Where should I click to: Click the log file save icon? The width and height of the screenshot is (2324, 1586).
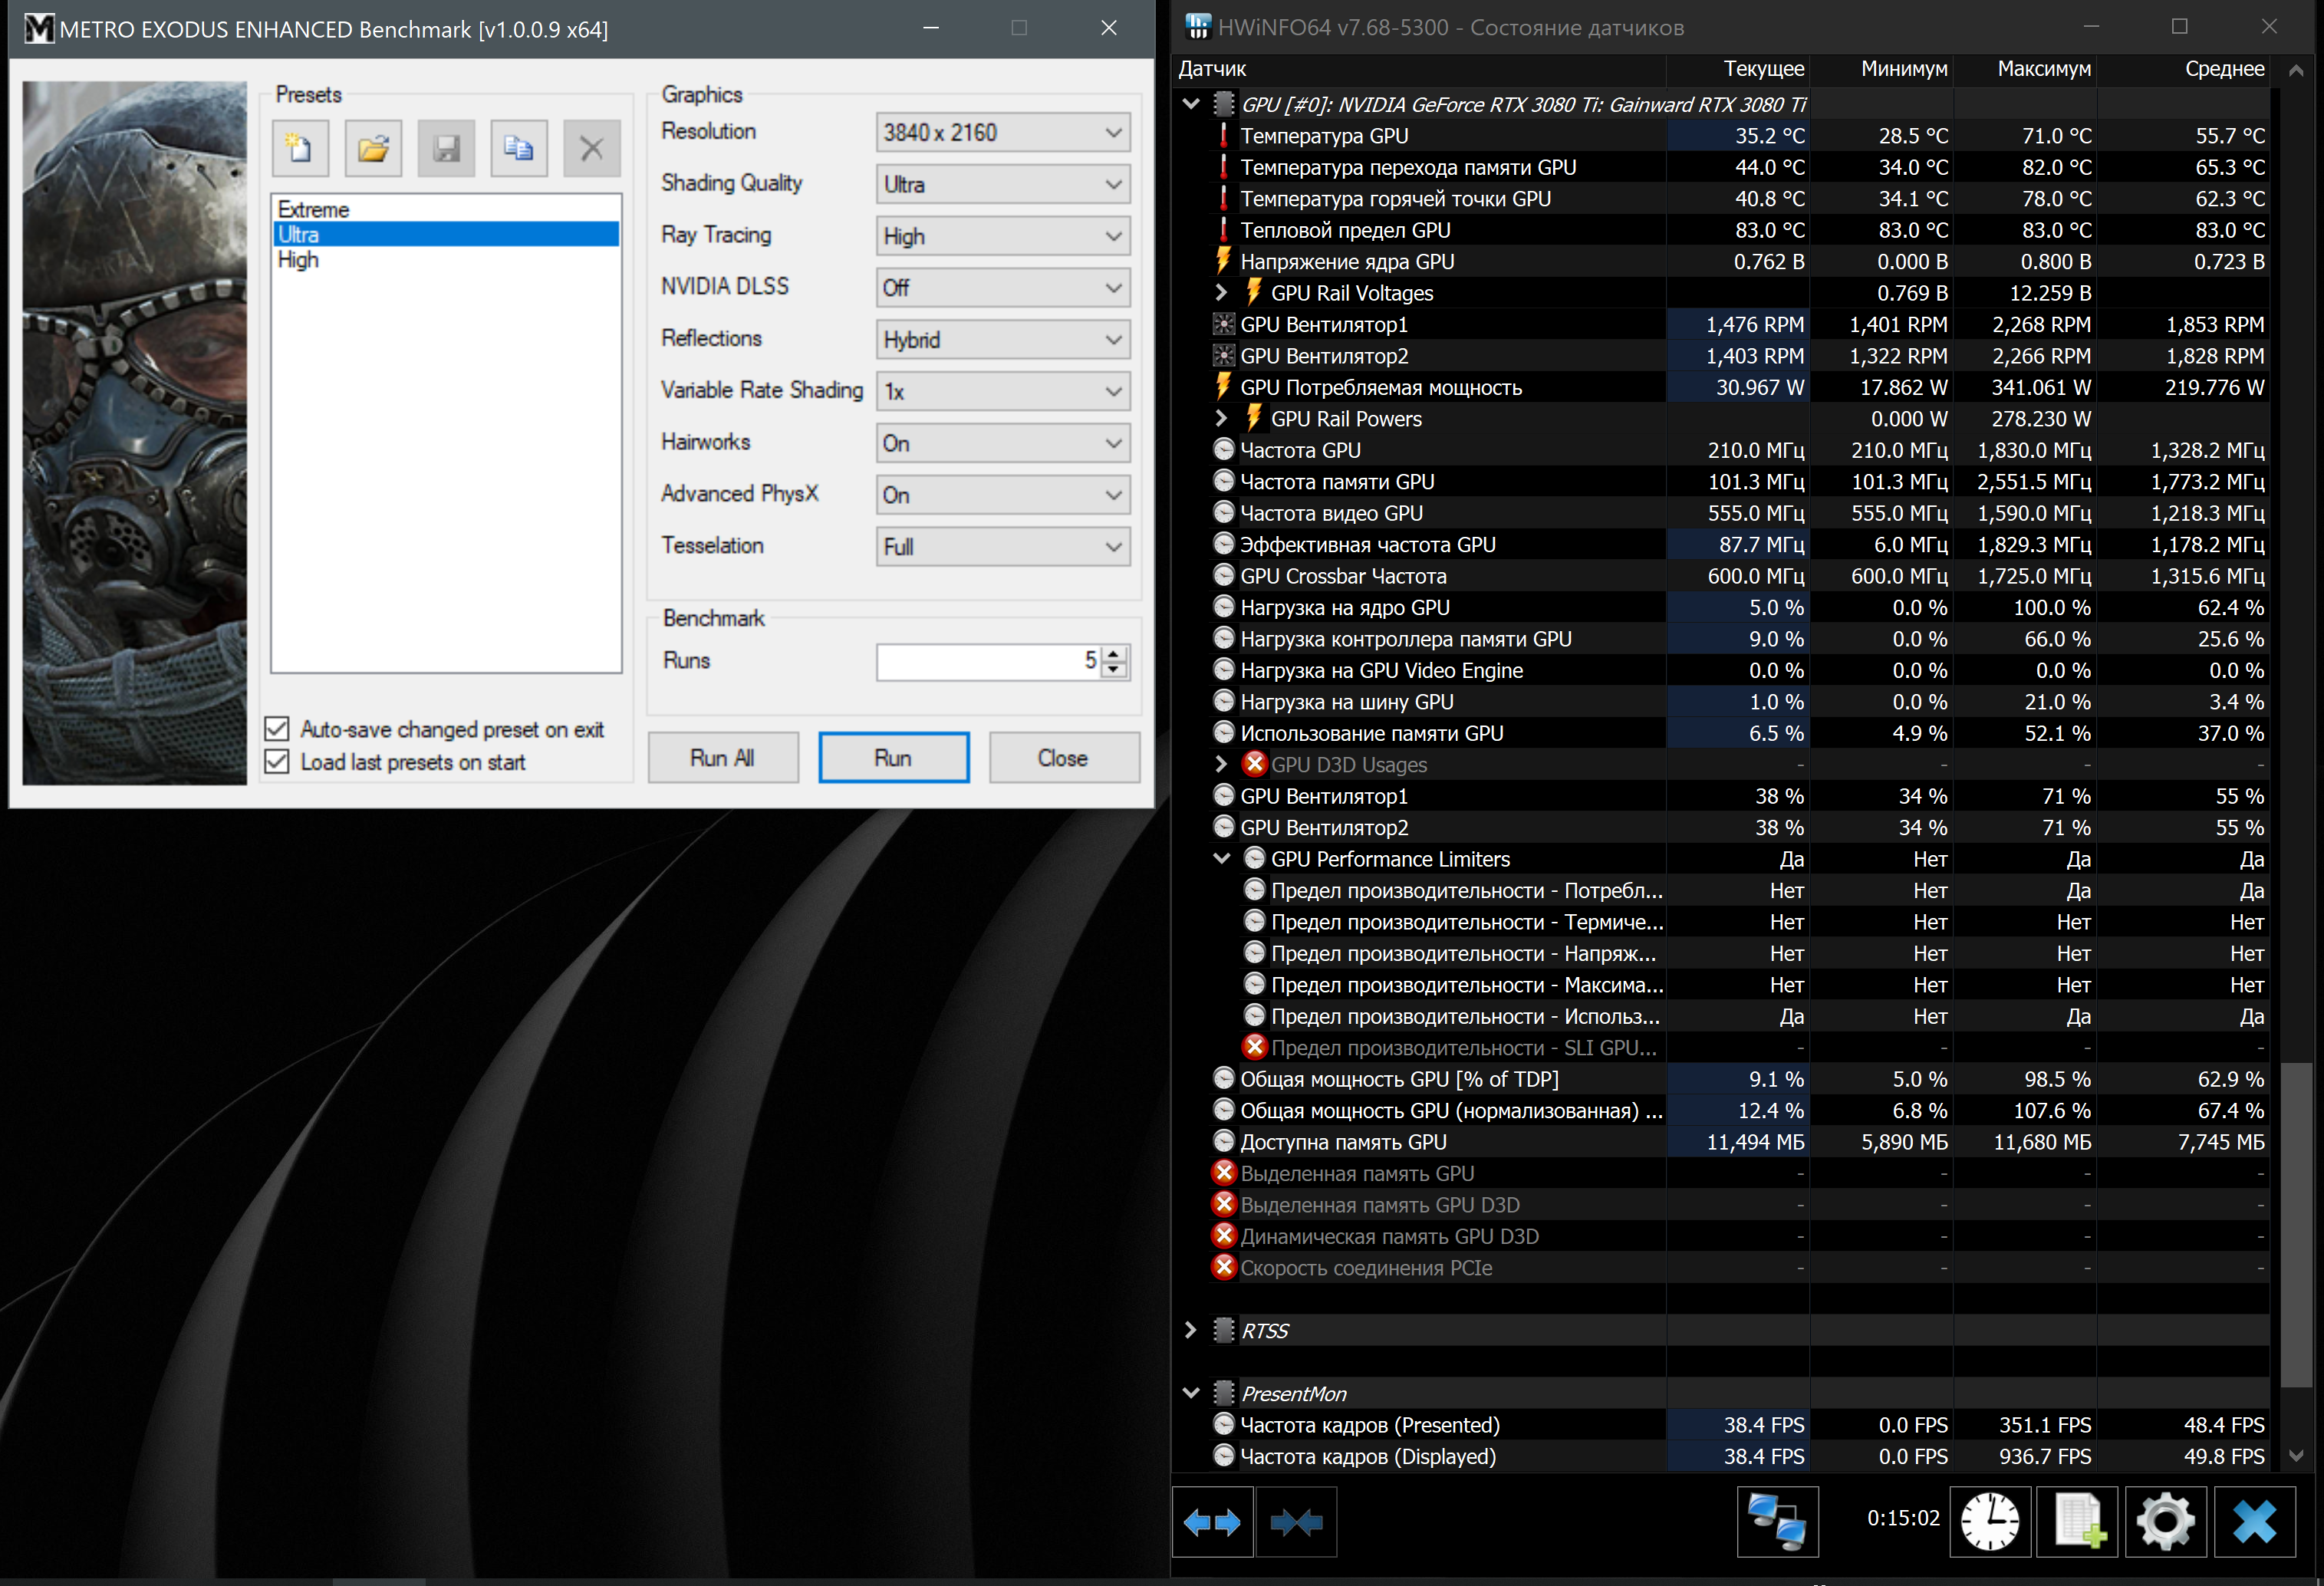click(x=2078, y=1522)
